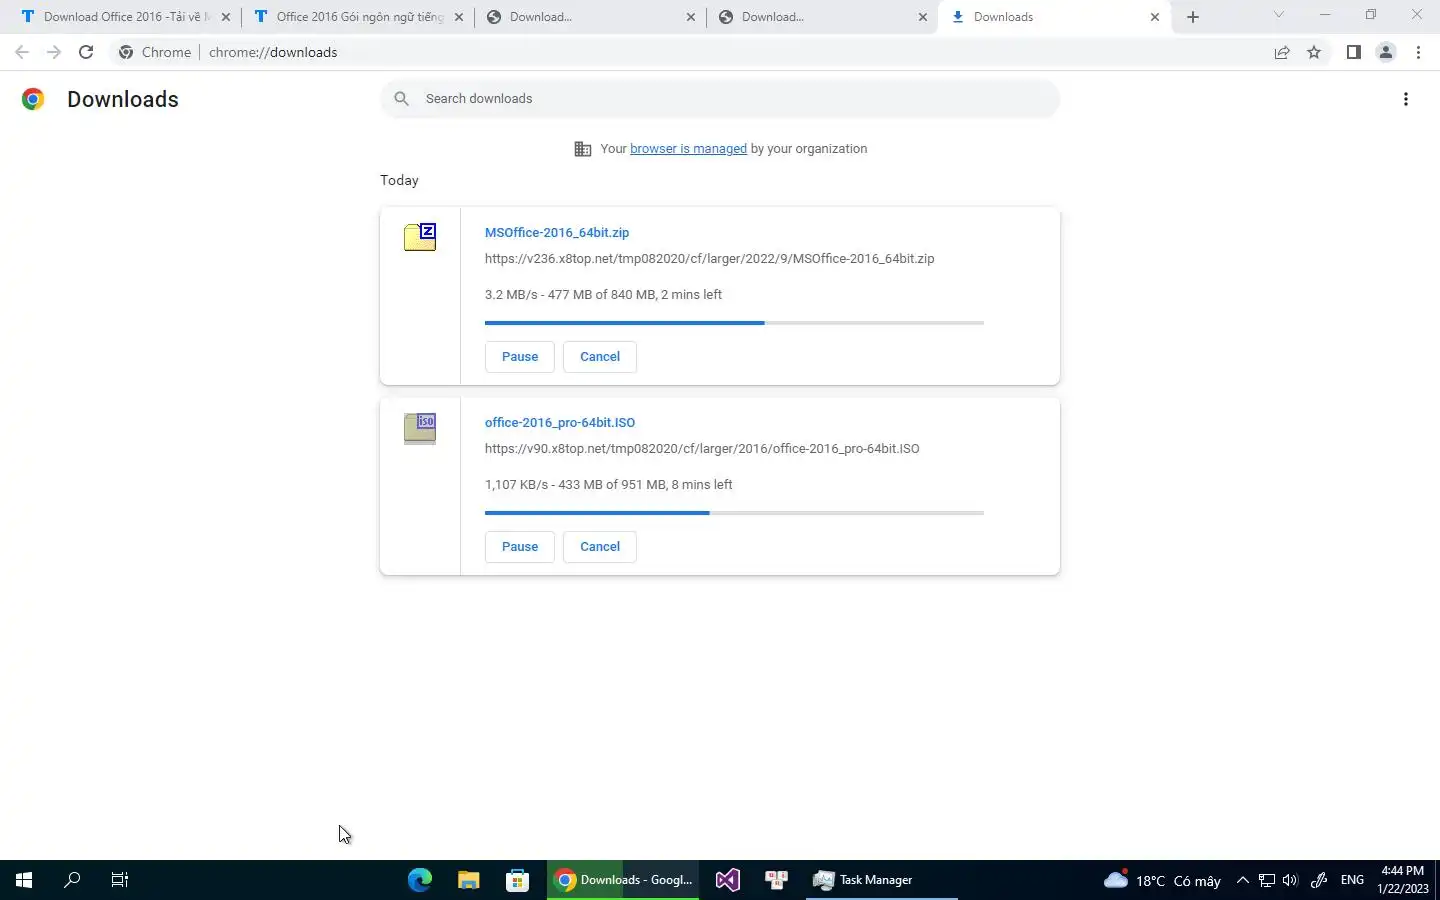
Task: Click the x8top.net ISO source URL
Action: pyautogui.click(x=702, y=448)
